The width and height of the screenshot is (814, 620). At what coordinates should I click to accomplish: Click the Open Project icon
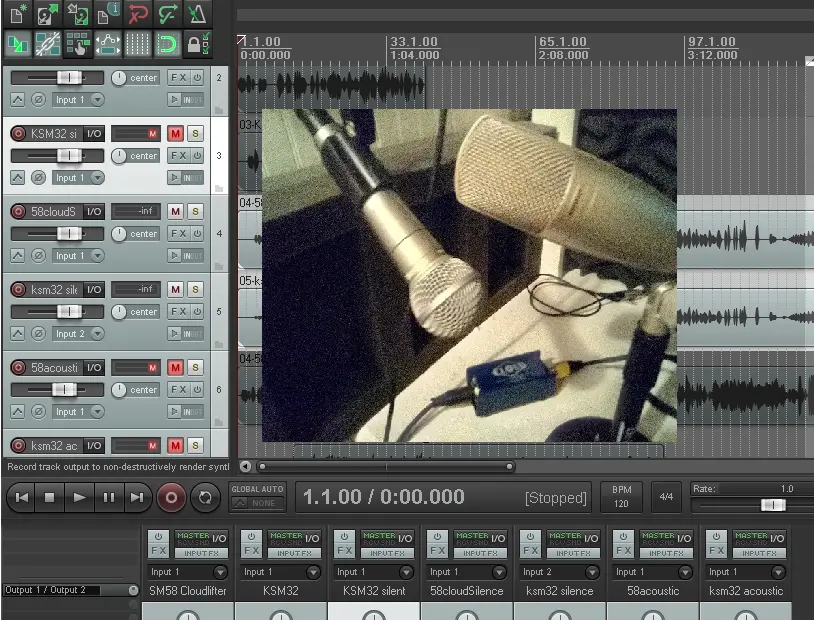pos(47,14)
